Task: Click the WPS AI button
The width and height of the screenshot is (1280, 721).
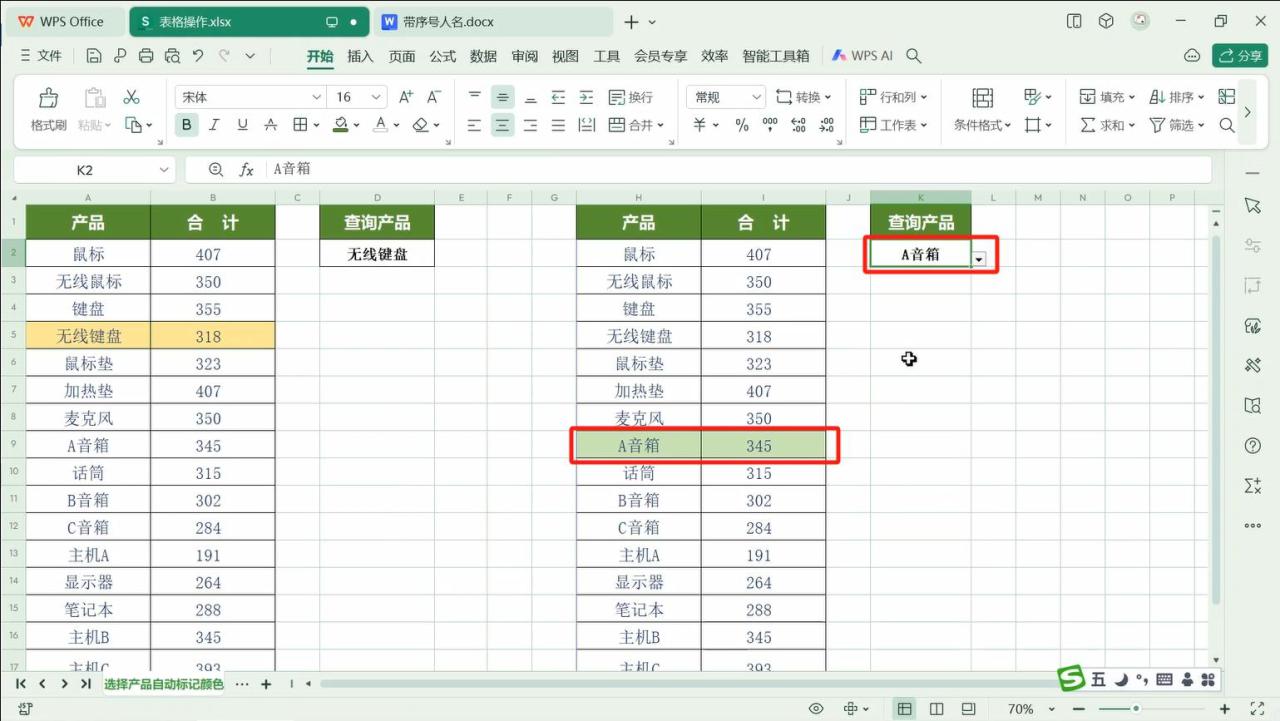Action: click(x=862, y=56)
